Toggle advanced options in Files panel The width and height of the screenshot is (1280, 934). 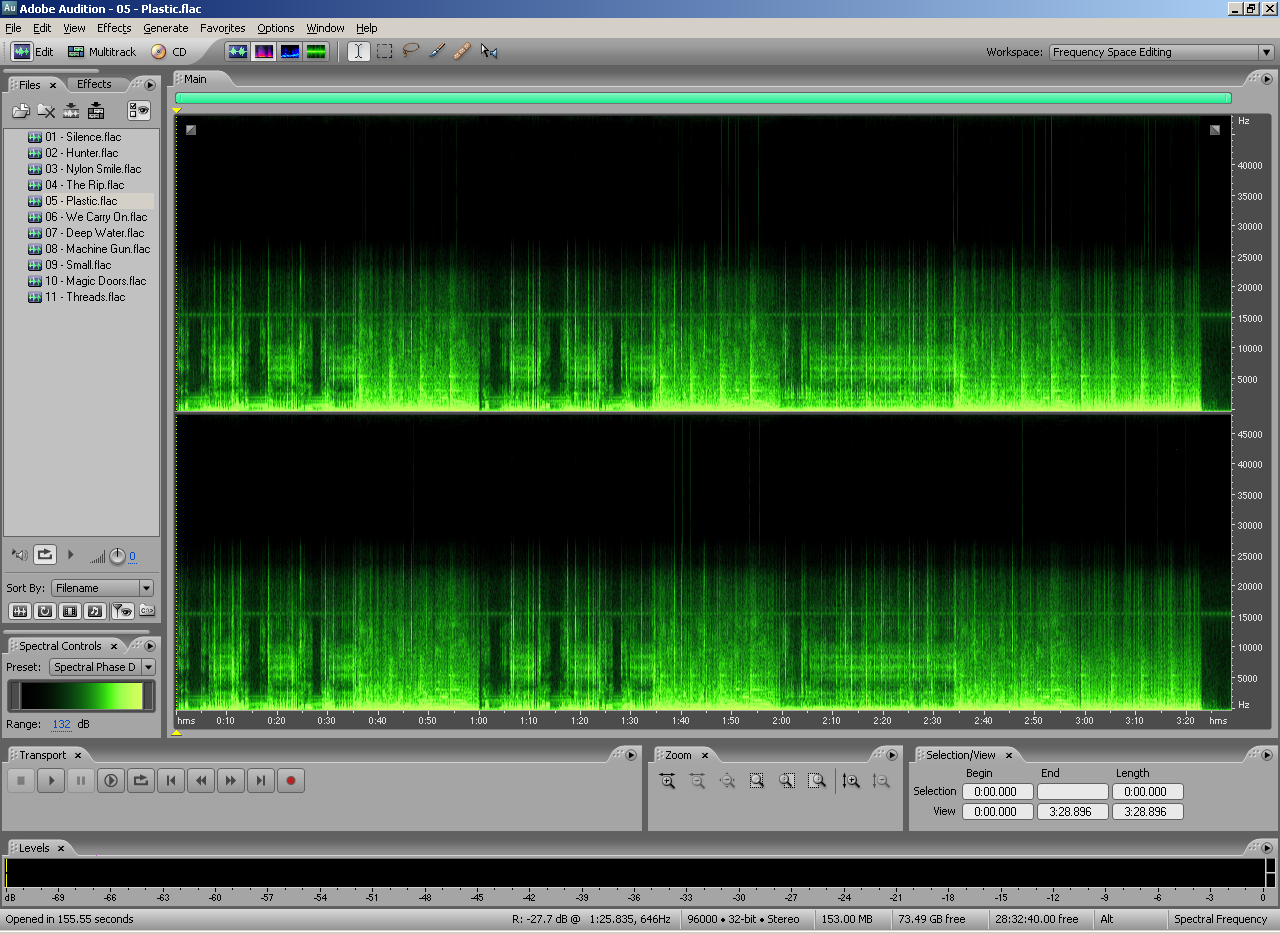point(139,111)
